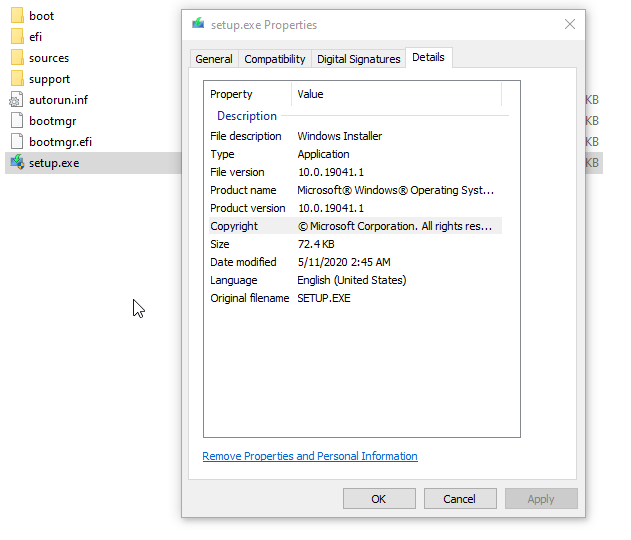Click the bootmgr.efi file icon
Viewport: 631px width, 540px height.
(x=17, y=141)
